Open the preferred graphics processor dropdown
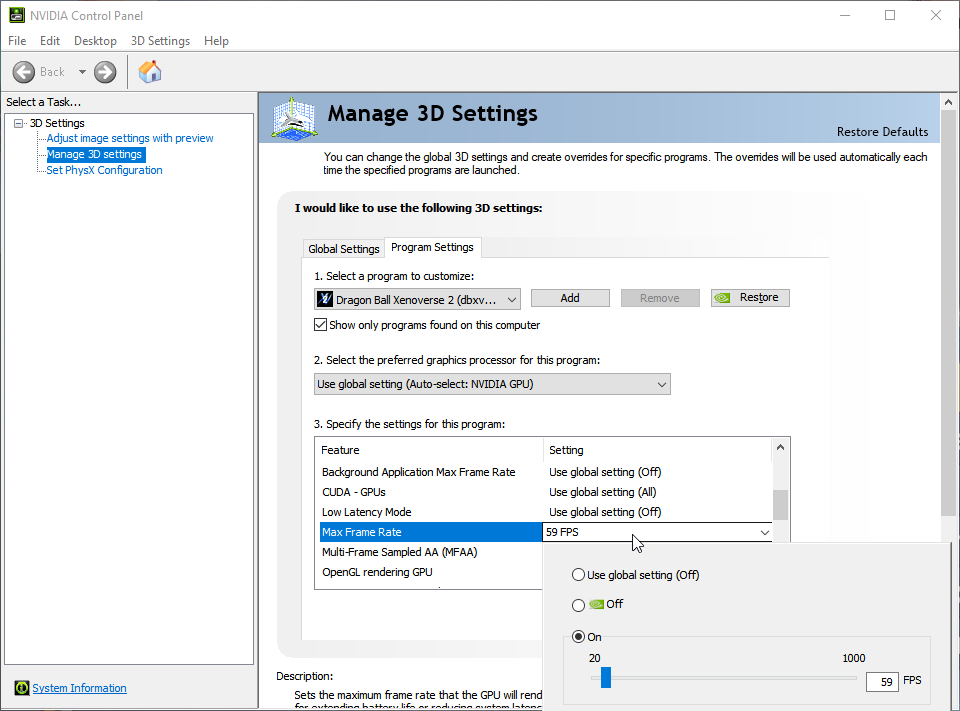The height and width of the screenshot is (711, 960). 492,384
